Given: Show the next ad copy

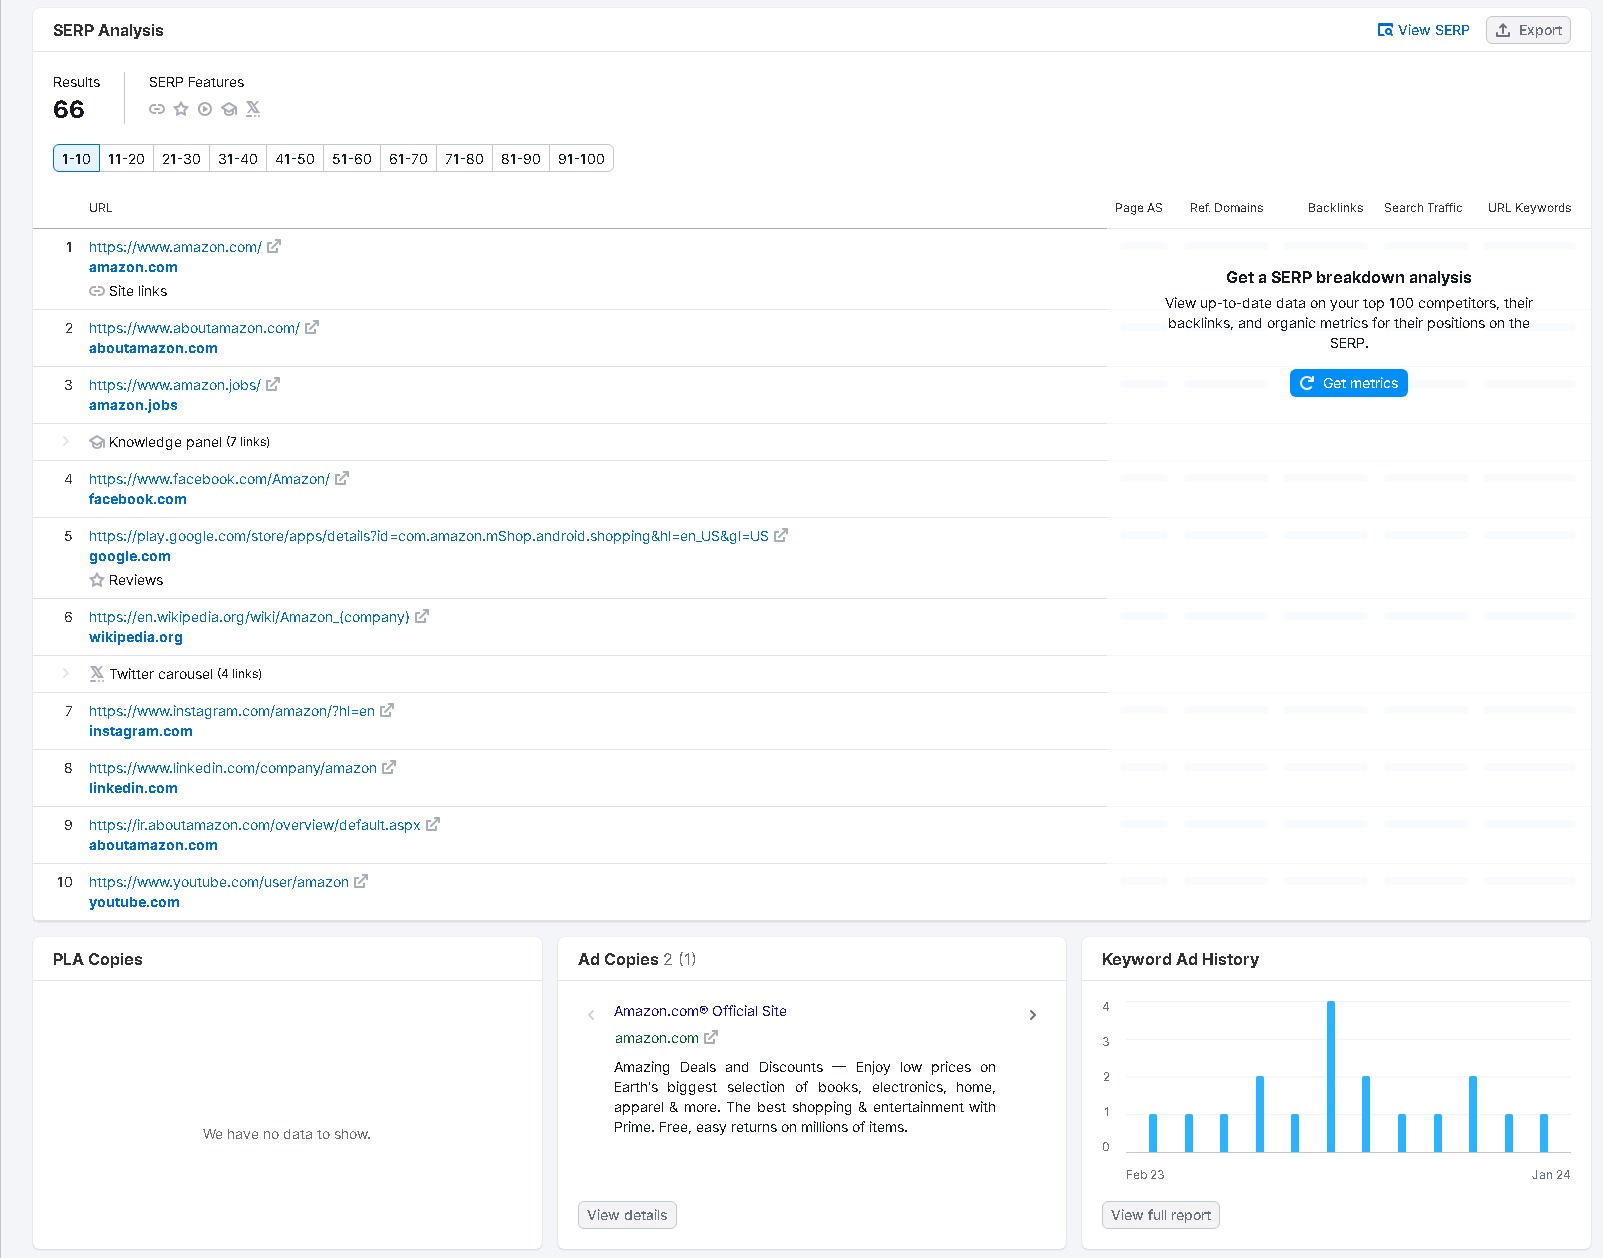Looking at the screenshot, I should click(x=1033, y=1015).
